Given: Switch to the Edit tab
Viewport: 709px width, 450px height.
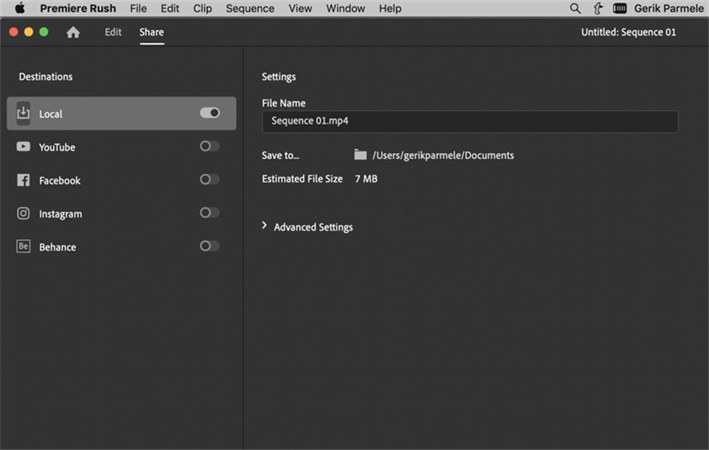Looking at the screenshot, I should 113,32.
